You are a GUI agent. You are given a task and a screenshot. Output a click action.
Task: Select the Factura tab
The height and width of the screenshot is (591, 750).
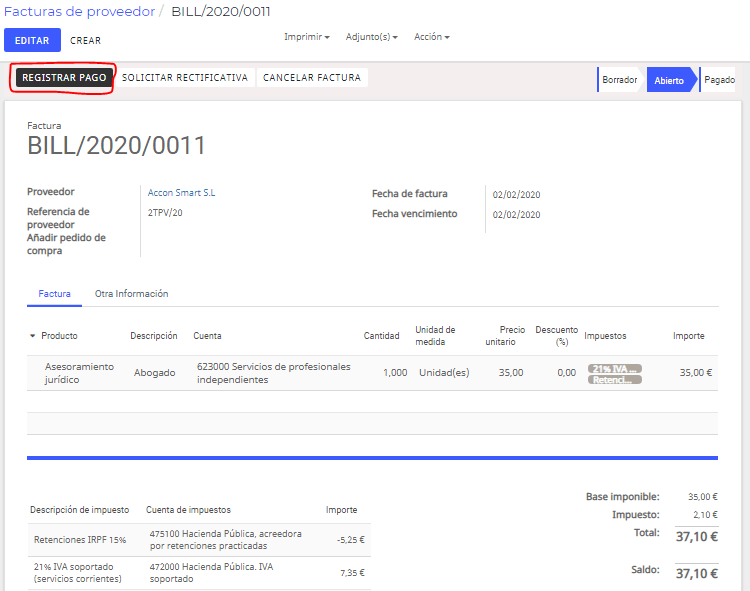(55, 294)
